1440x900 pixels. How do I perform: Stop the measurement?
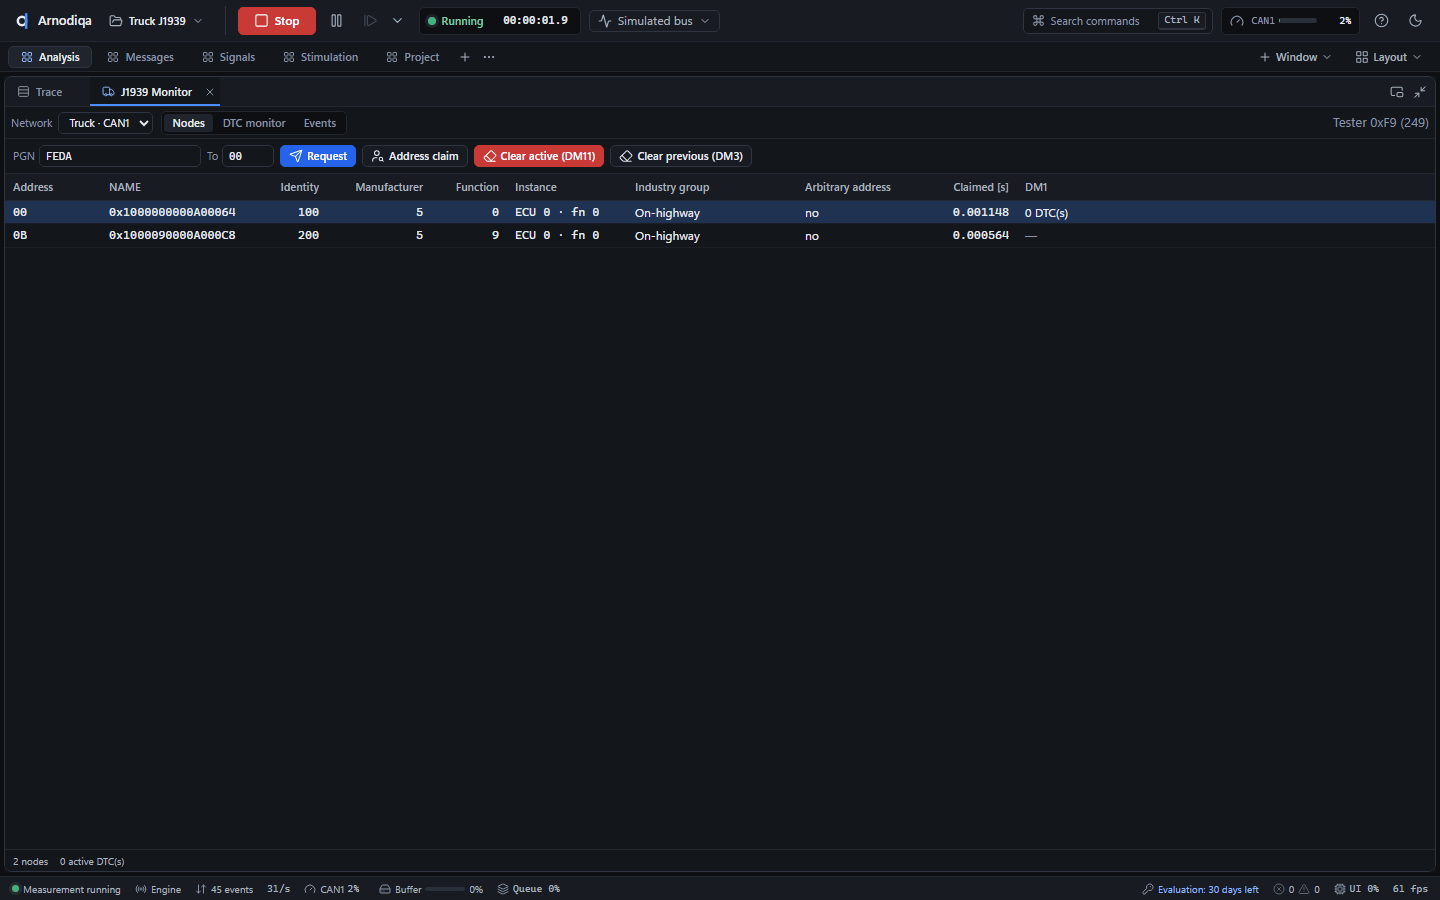[277, 21]
